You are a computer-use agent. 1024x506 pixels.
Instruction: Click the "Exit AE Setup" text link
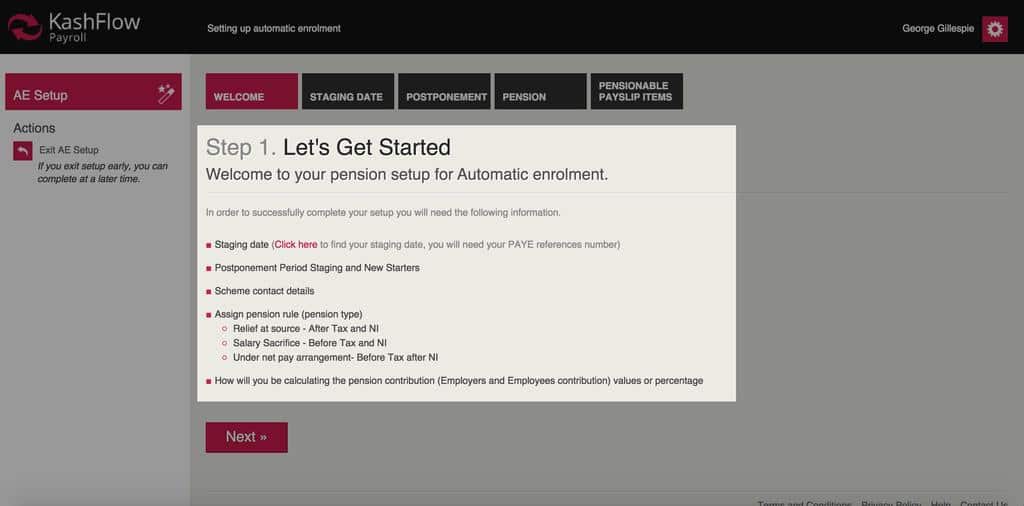click(x=69, y=150)
